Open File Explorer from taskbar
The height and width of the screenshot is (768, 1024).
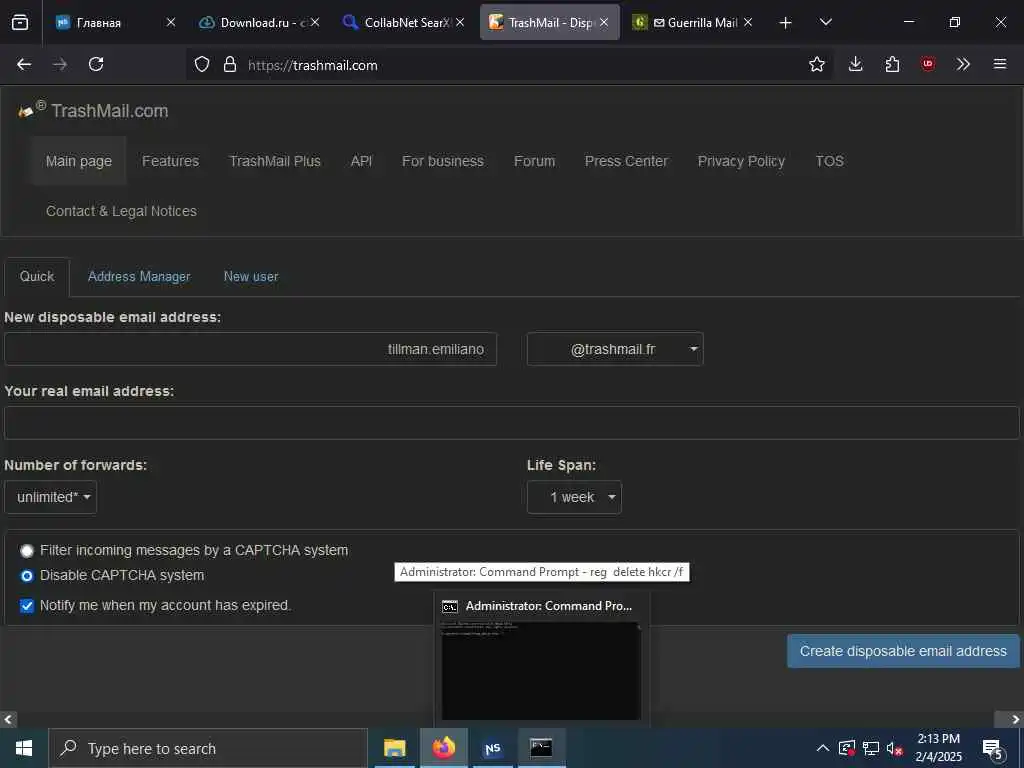point(394,748)
